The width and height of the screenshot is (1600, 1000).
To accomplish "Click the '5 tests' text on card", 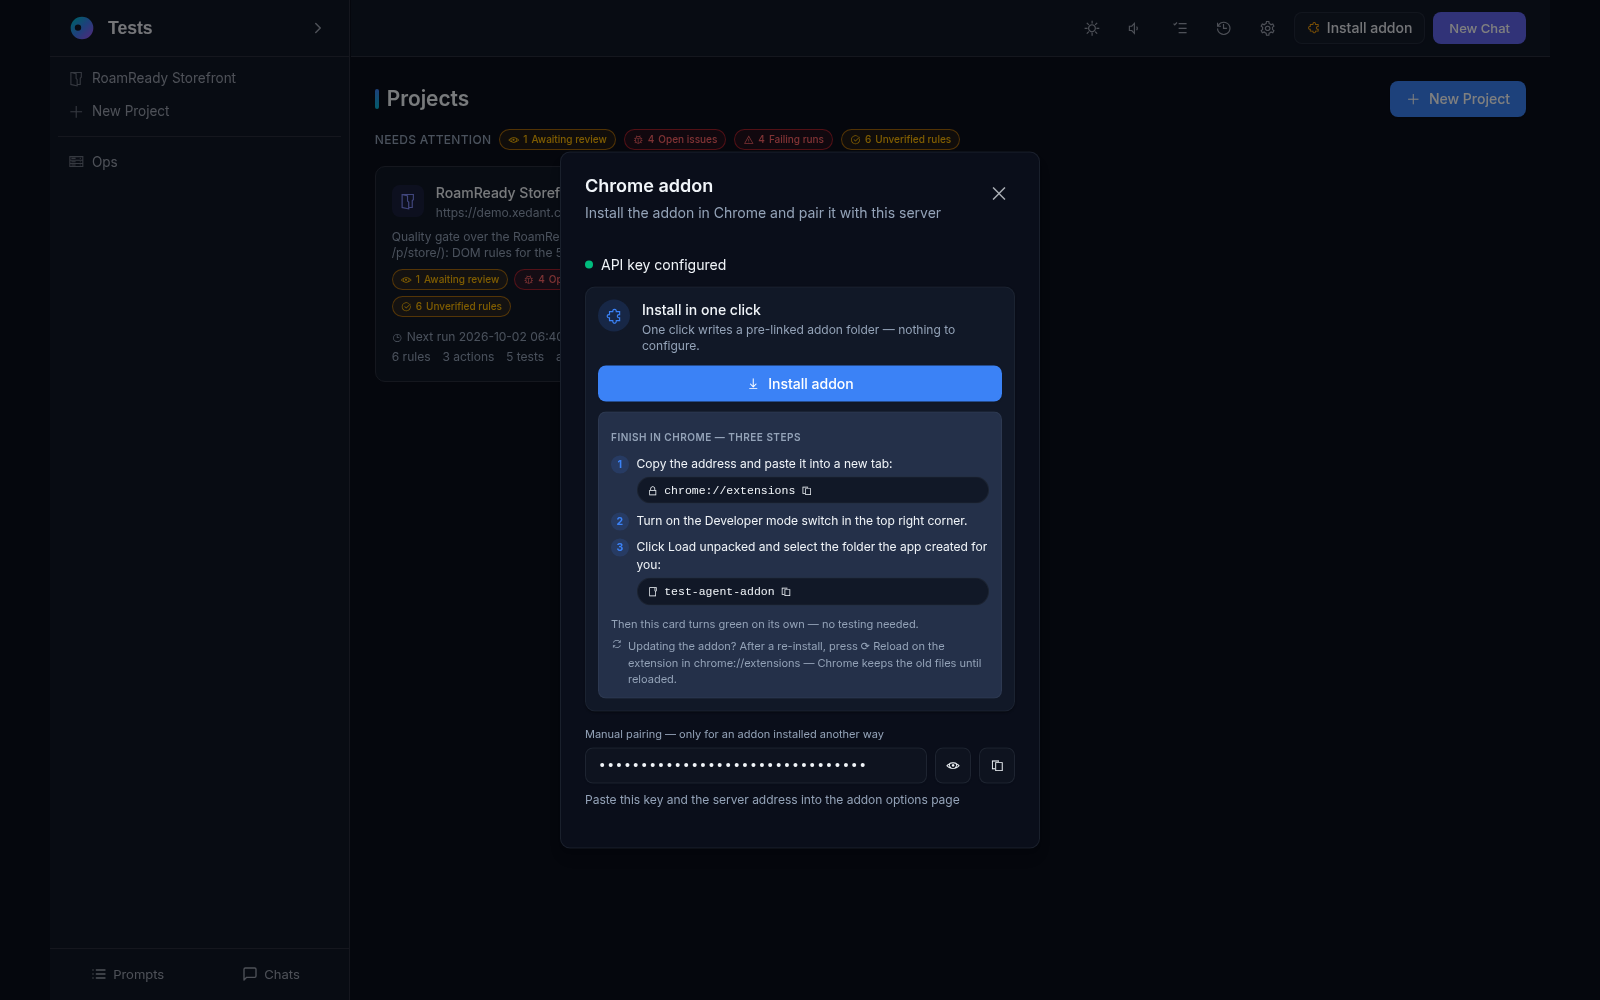I will (525, 357).
